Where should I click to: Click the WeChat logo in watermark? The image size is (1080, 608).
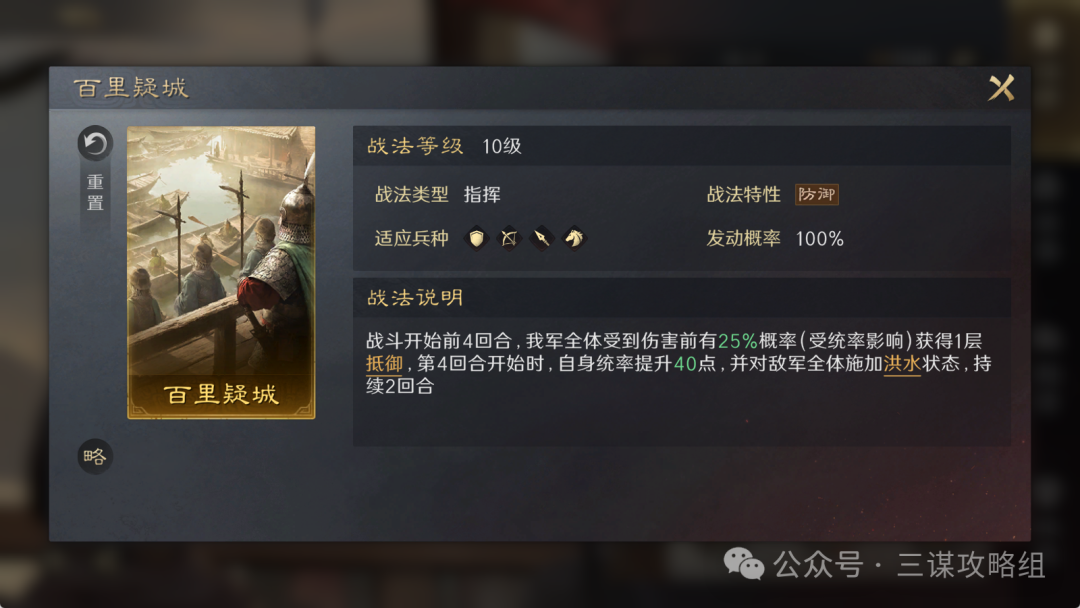[744, 565]
